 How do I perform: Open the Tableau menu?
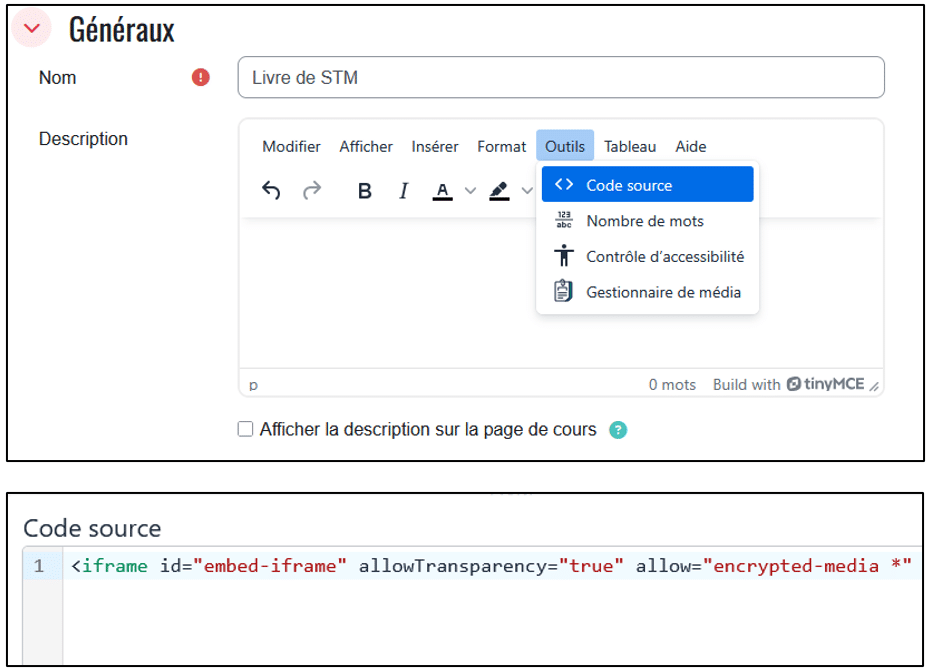630,146
